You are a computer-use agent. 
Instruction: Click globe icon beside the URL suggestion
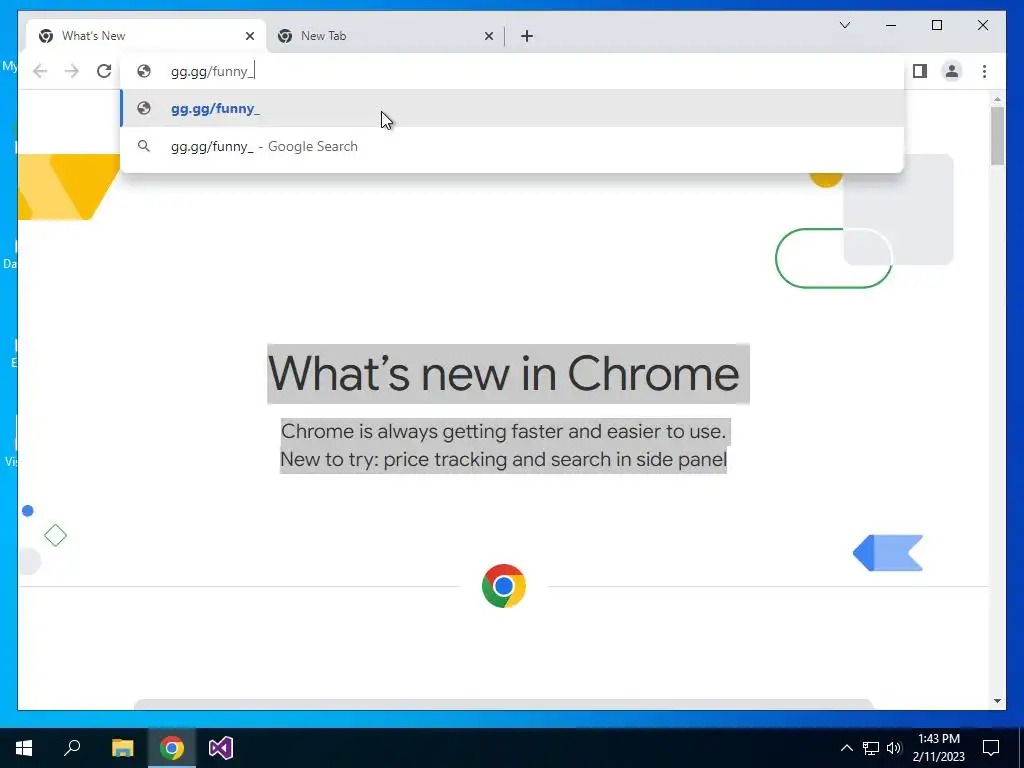tap(144, 108)
